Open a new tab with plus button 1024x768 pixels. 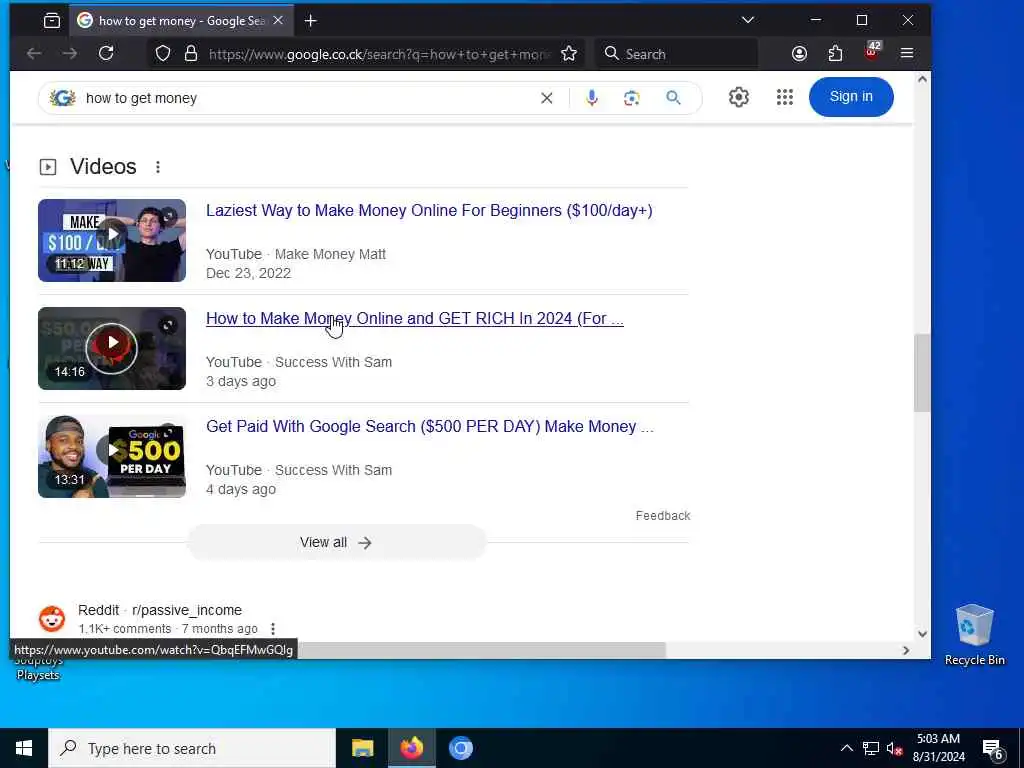pos(311,21)
